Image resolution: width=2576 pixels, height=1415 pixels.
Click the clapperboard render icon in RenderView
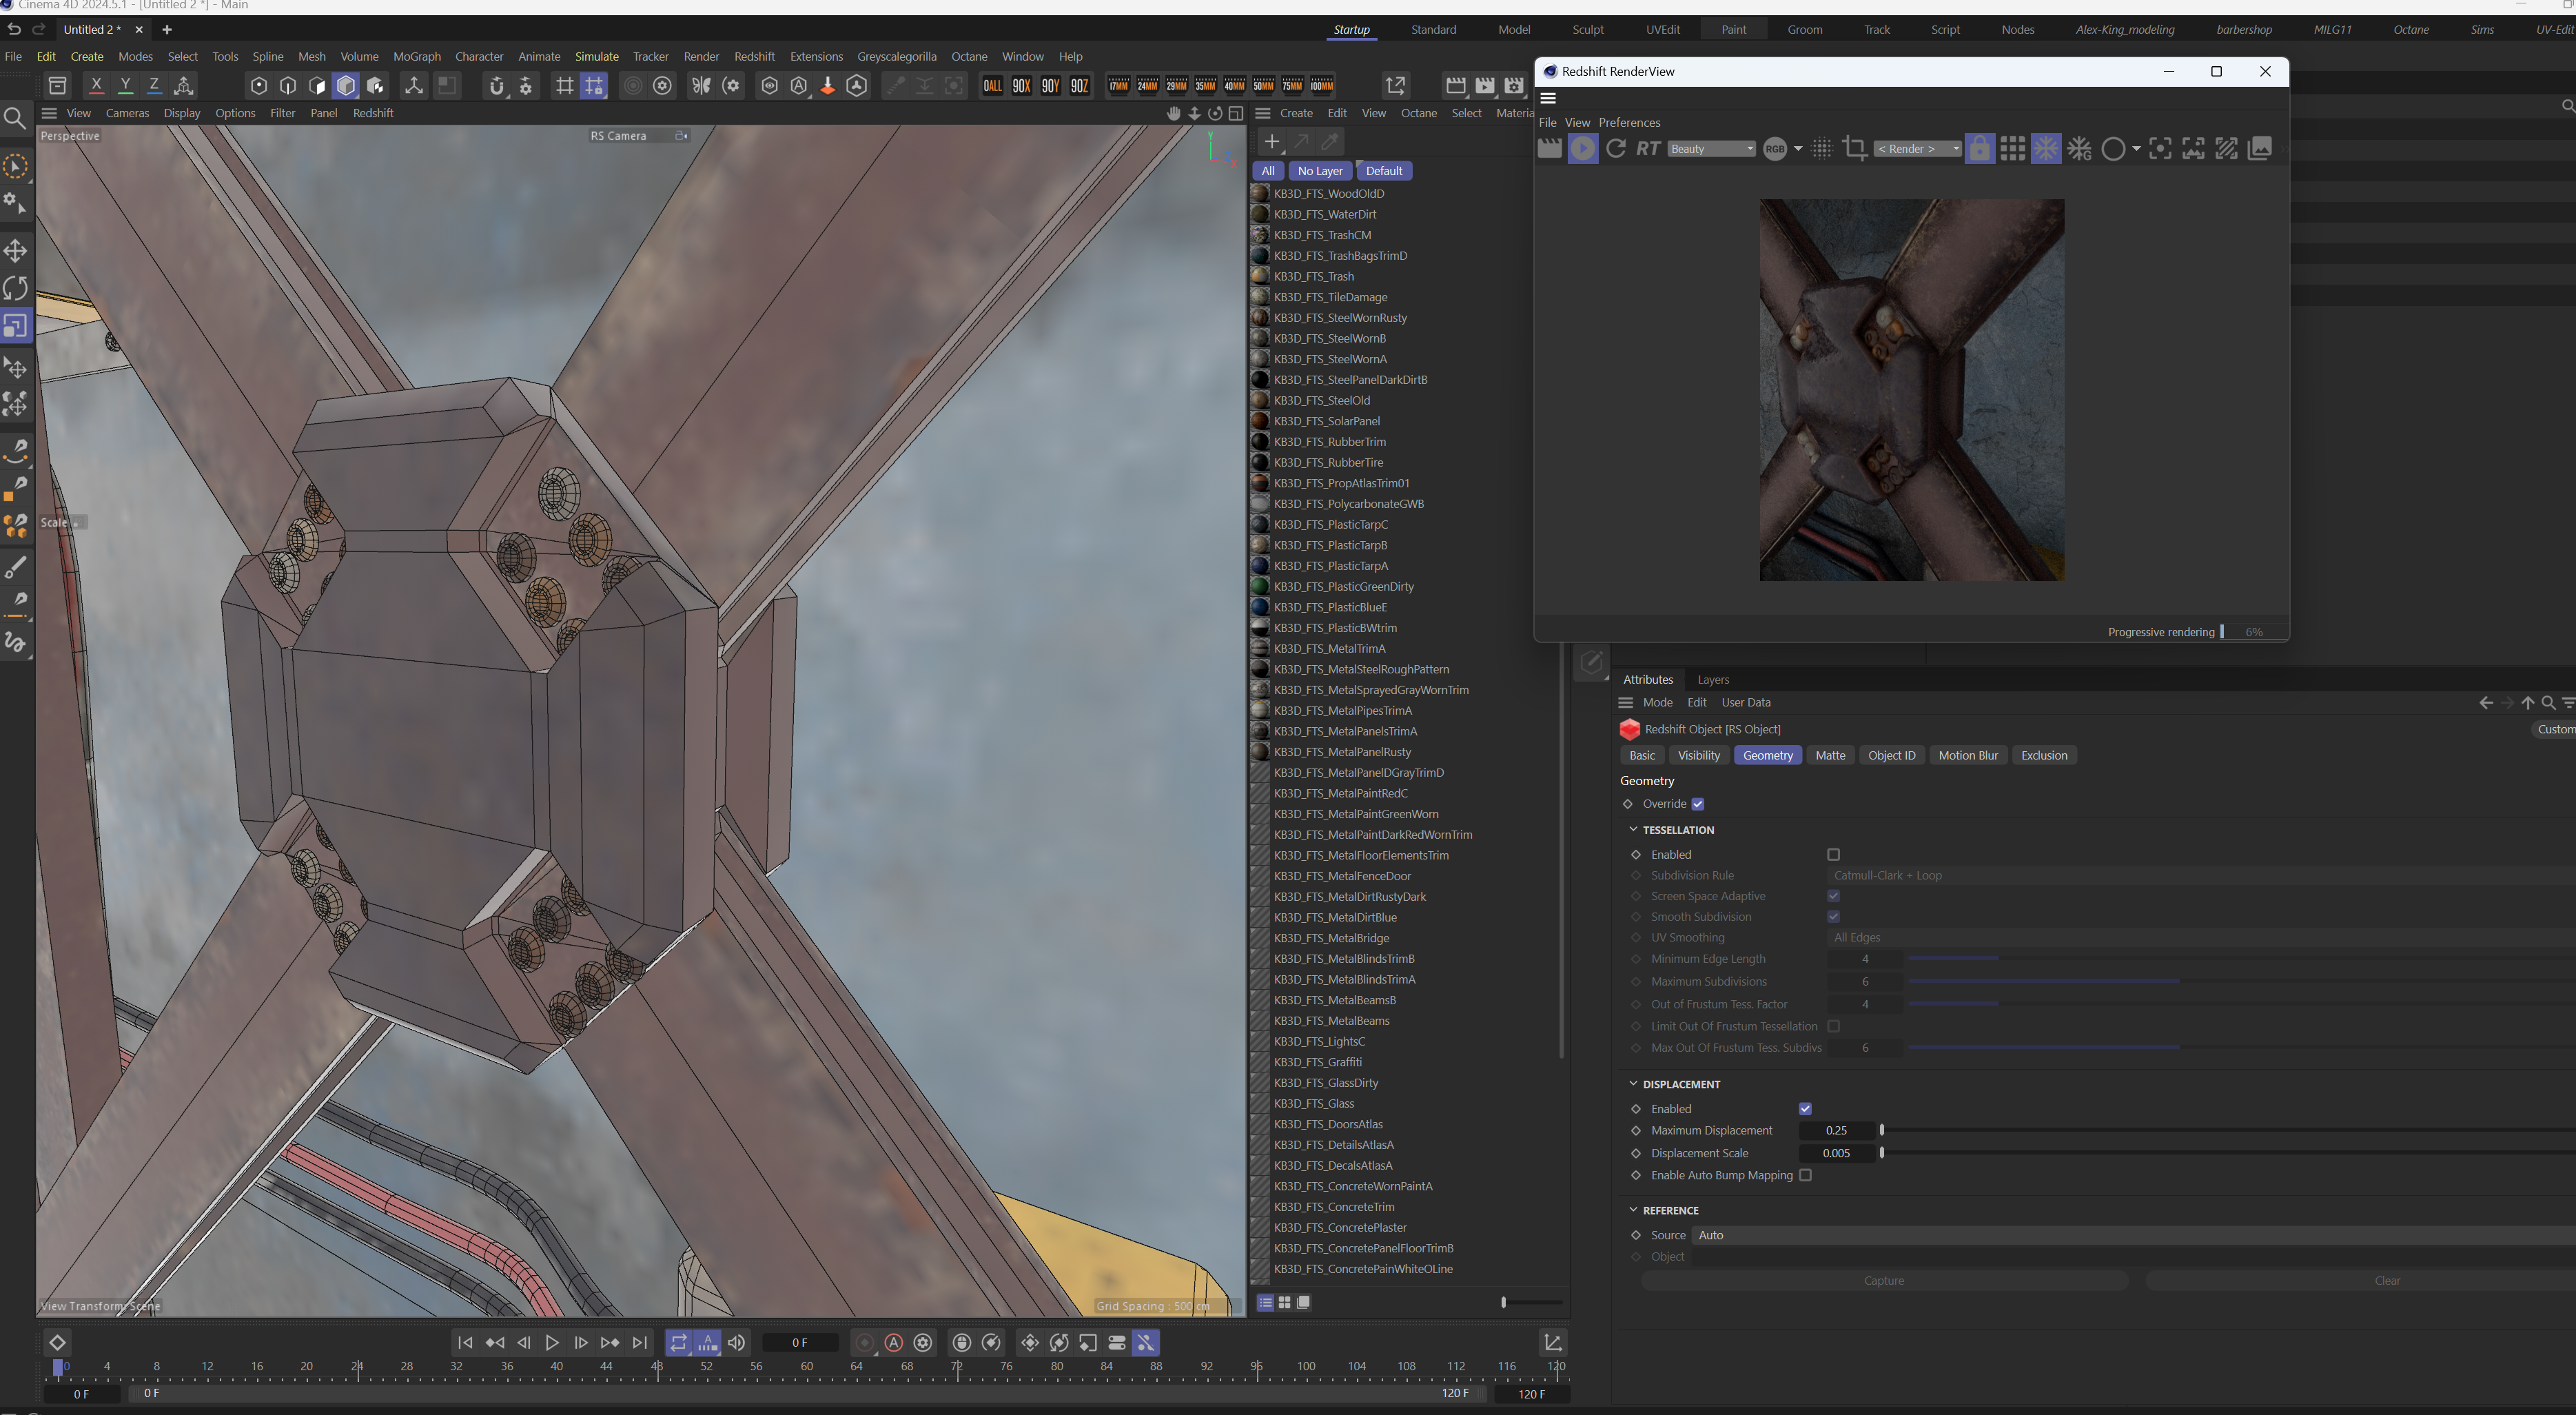tap(1549, 148)
